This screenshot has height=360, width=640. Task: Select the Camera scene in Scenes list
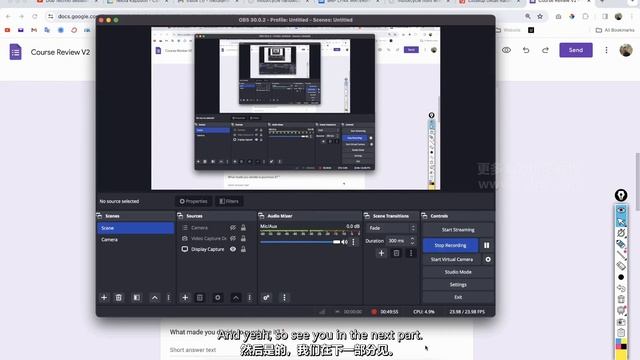pos(136,240)
